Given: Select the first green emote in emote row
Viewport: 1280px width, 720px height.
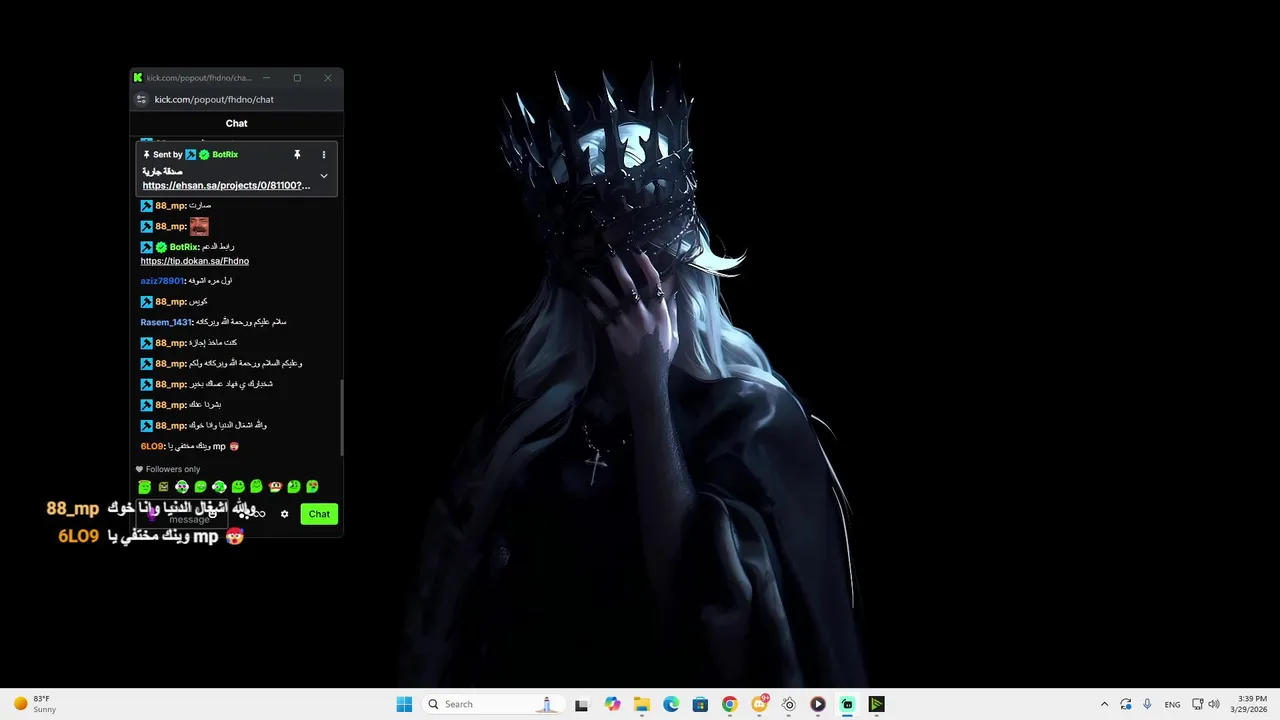Looking at the screenshot, I should click(x=145, y=487).
